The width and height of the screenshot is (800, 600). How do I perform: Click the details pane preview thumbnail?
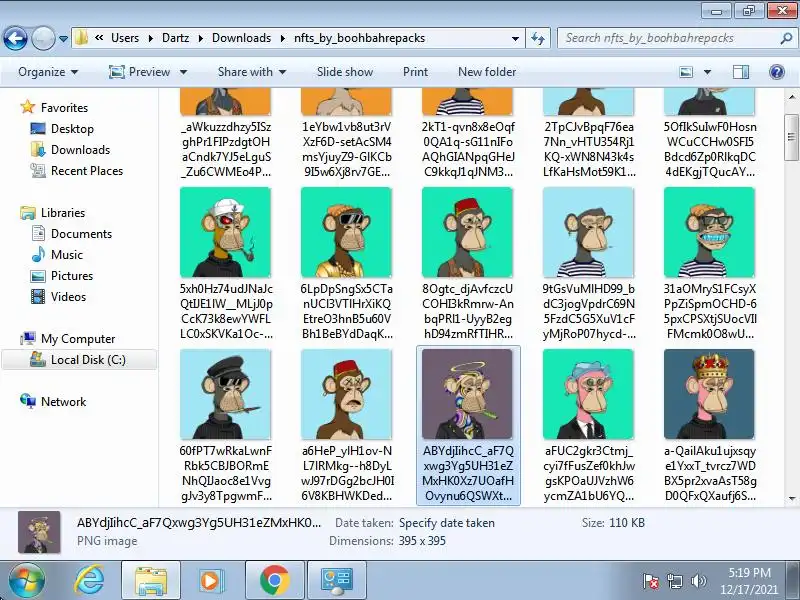click(39, 532)
